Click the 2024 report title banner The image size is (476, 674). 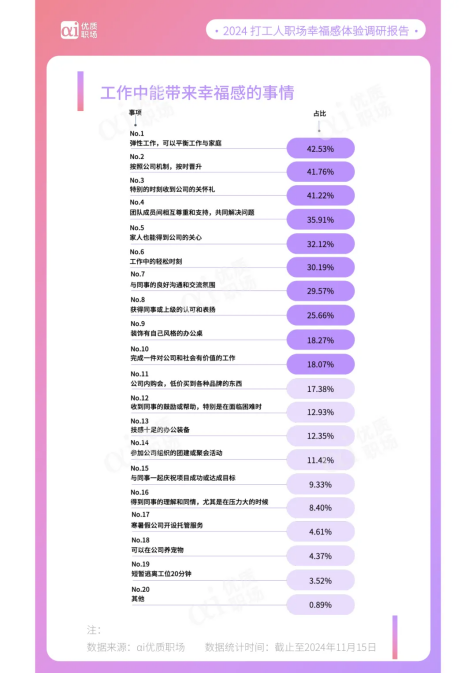pyautogui.click(x=316, y=31)
